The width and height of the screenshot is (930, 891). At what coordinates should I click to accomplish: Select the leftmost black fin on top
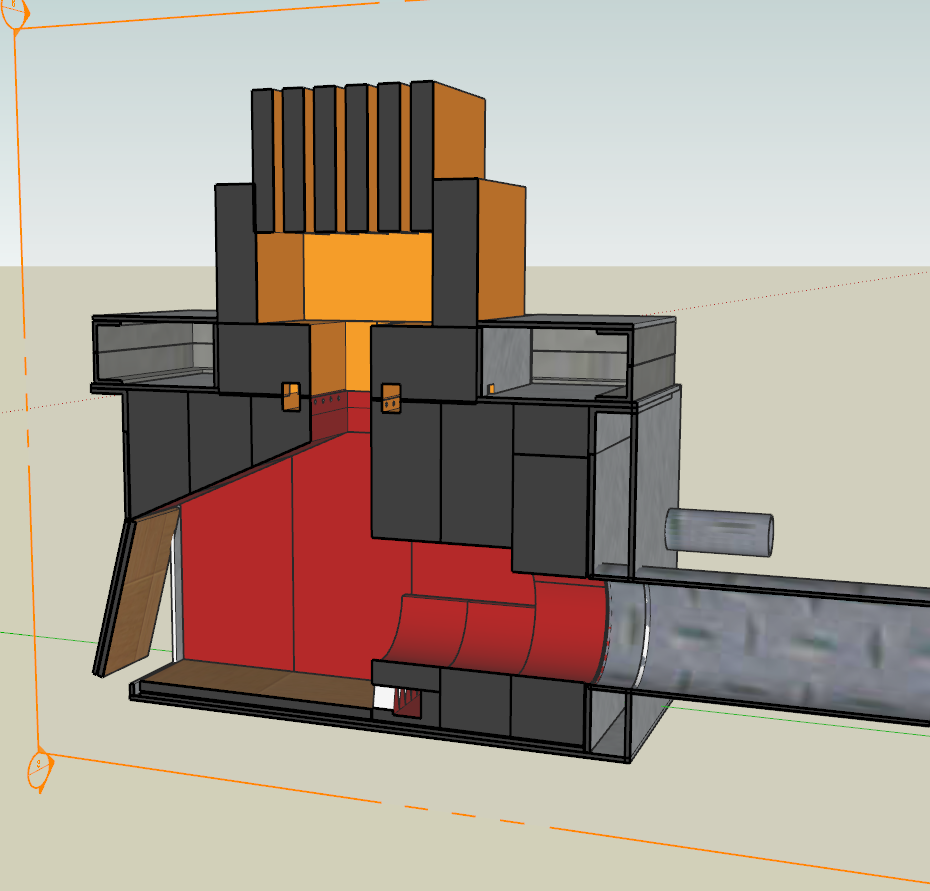coord(262,160)
